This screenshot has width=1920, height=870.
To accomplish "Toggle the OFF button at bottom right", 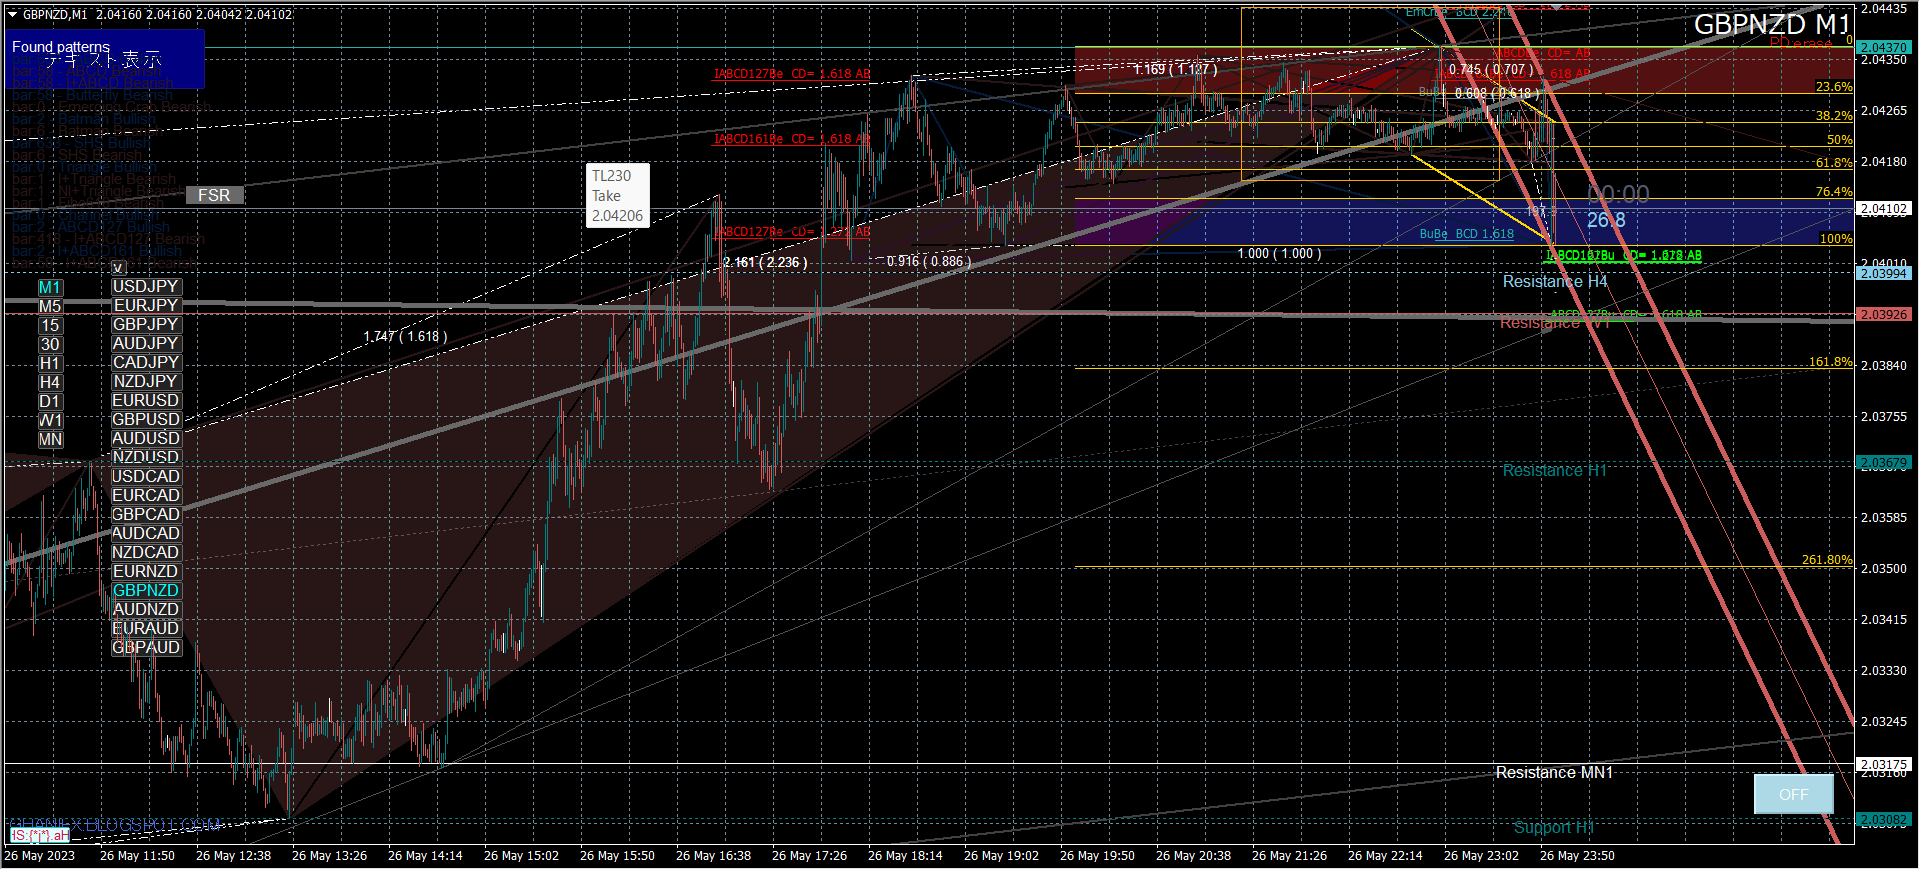I will pyautogui.click(x=1793, y=794).
